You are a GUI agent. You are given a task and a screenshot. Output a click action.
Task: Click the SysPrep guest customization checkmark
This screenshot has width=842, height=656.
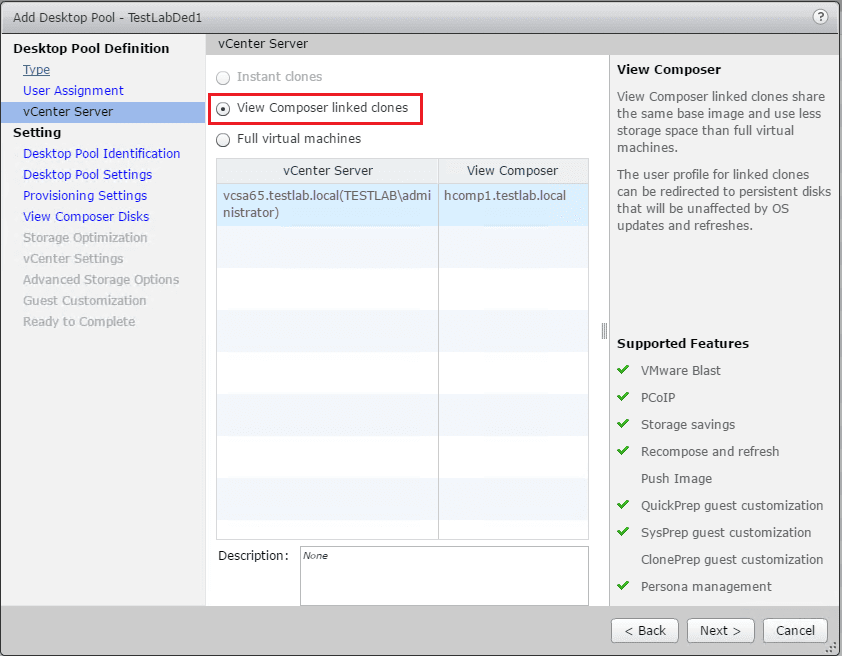pyautogui.click(x=623, y=531)
